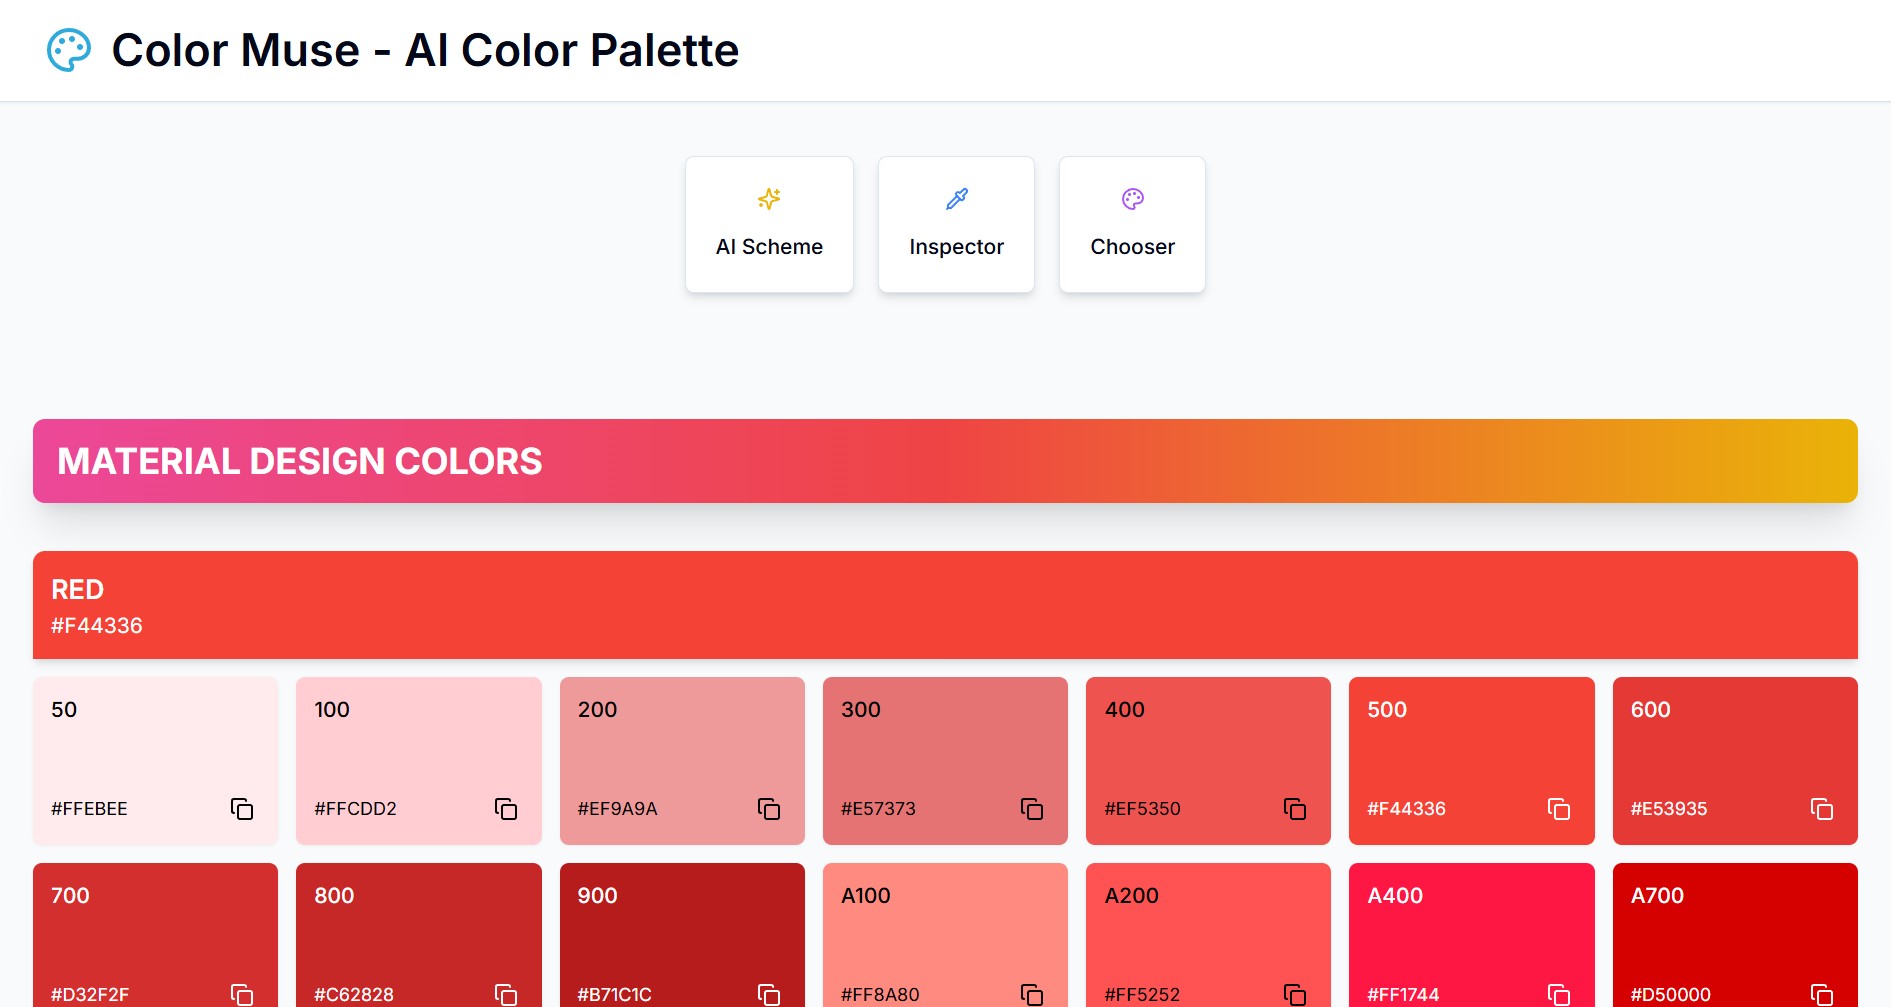
Task: Copy hex code #EF9A9A with copy icon
Action: 769,809
